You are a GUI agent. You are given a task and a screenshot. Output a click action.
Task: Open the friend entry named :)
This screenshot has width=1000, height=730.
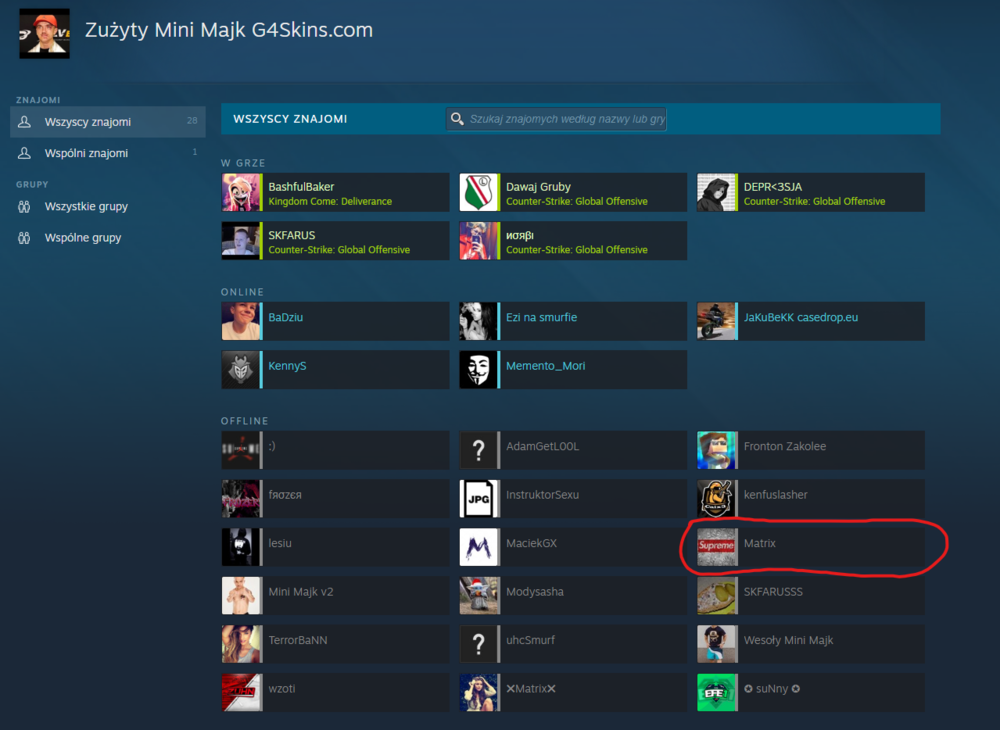(x=335, y=450)
